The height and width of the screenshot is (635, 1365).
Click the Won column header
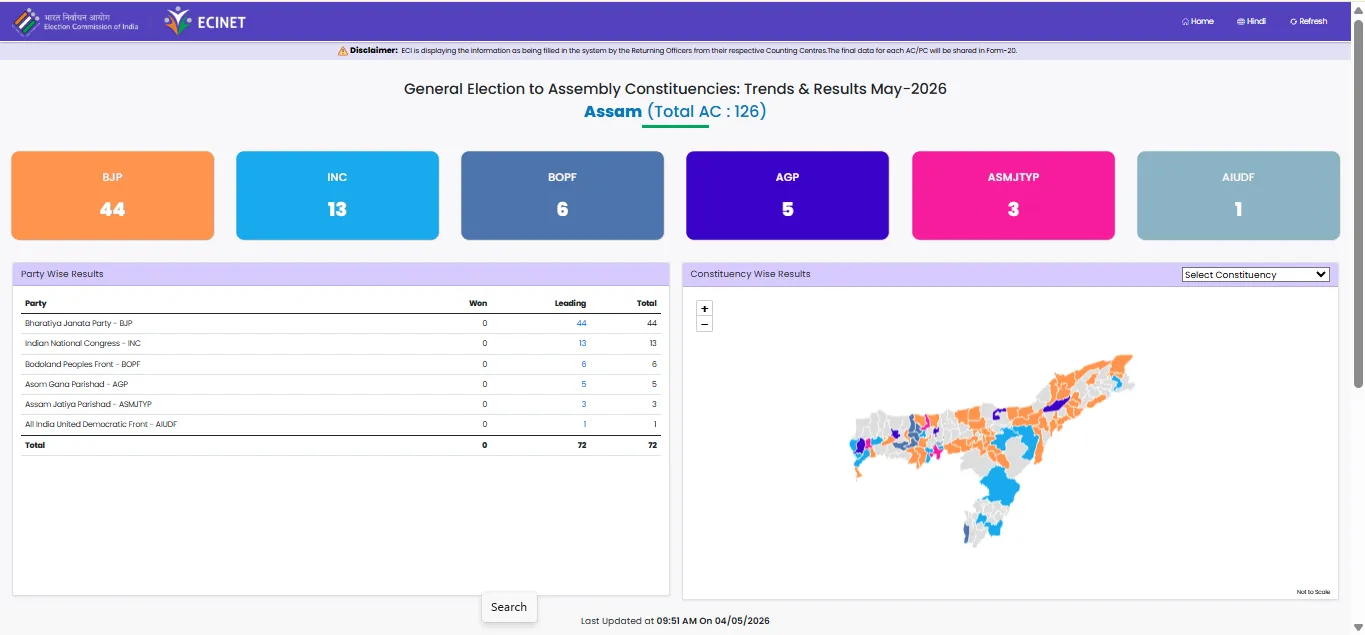(x=478, y=303)
